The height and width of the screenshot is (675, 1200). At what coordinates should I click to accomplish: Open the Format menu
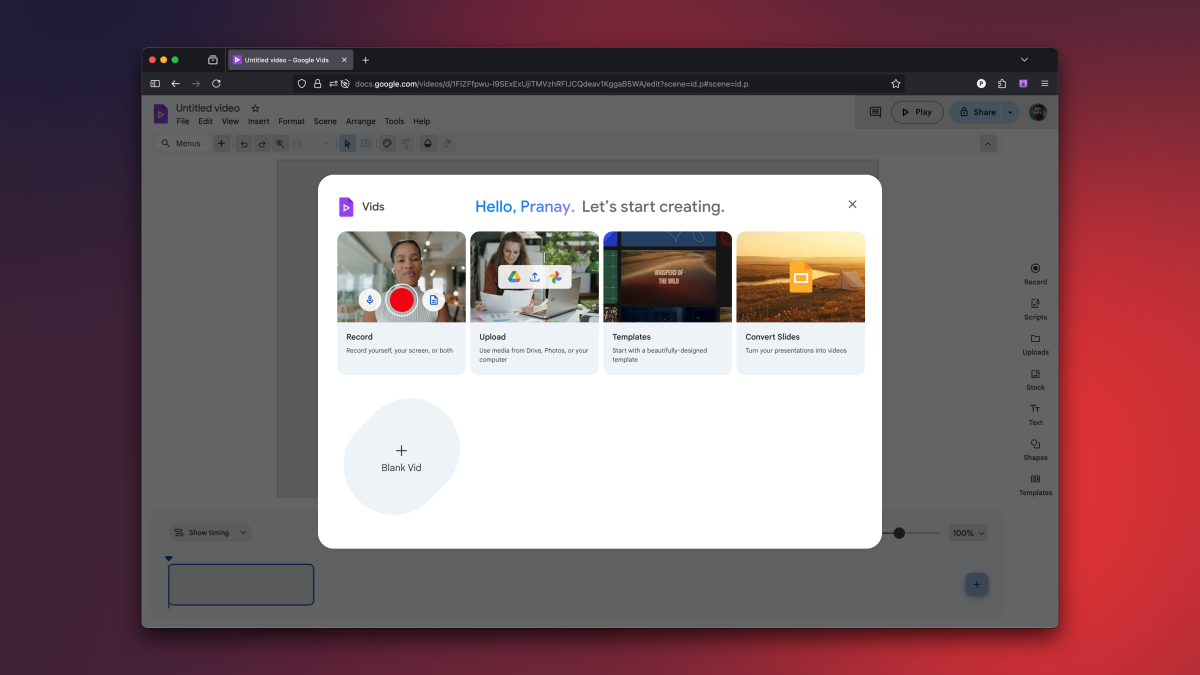291,120
